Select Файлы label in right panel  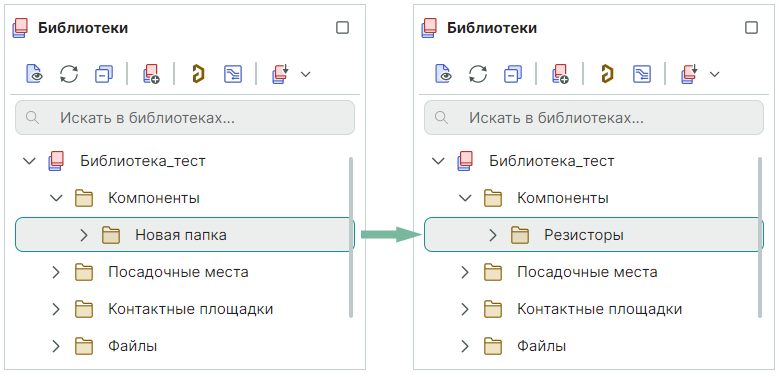pos(542,346)
